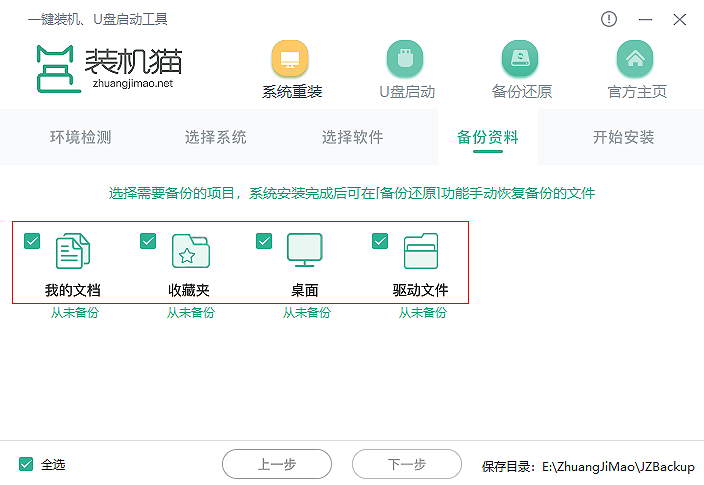Click the U盘启动 label text
This screenshot has width=704, height=485.
[407, 92]
